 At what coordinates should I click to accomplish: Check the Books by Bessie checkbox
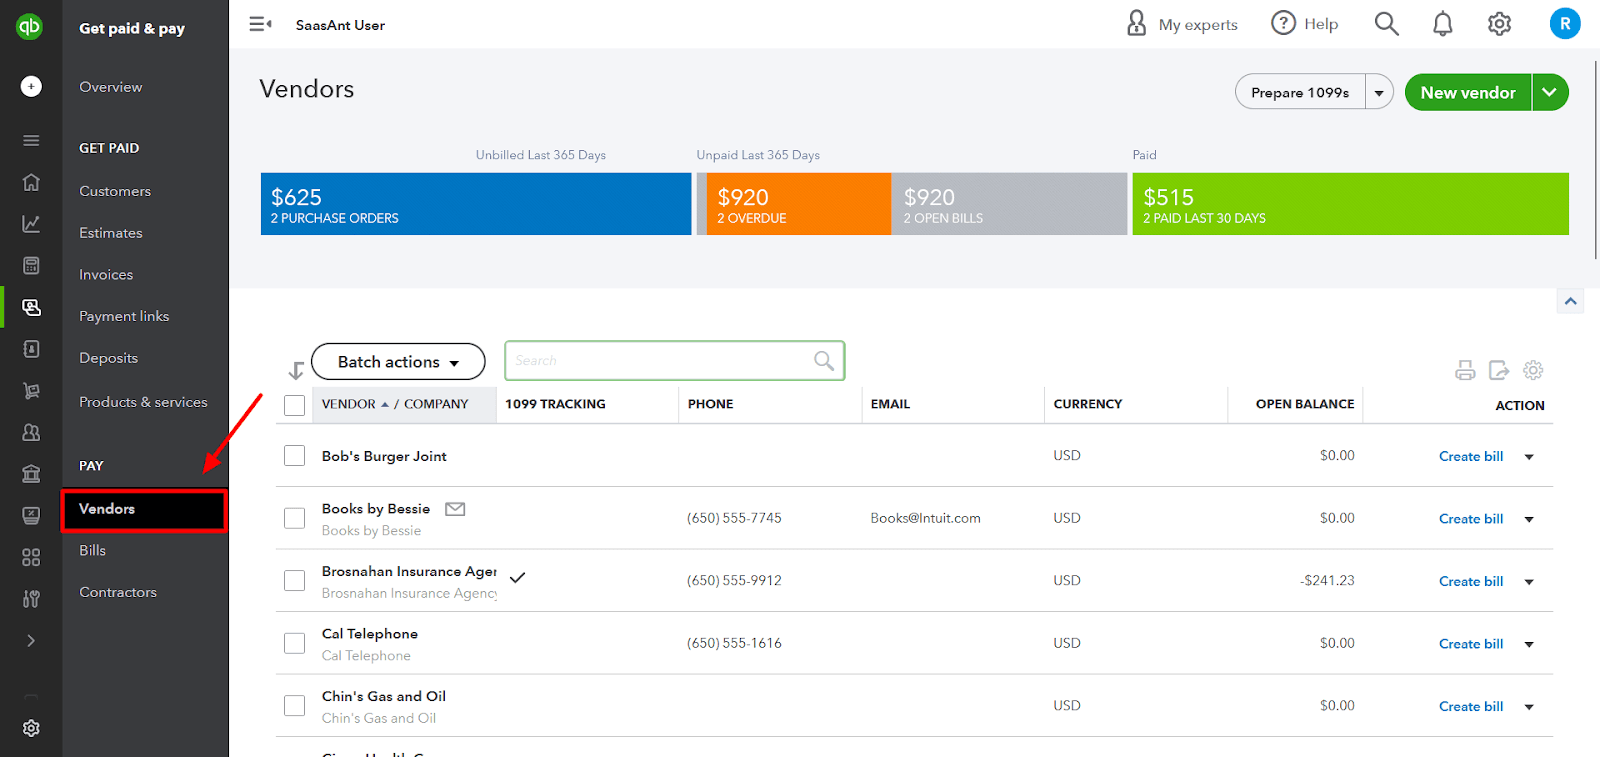pyautogui.click(x=294, y=518)
